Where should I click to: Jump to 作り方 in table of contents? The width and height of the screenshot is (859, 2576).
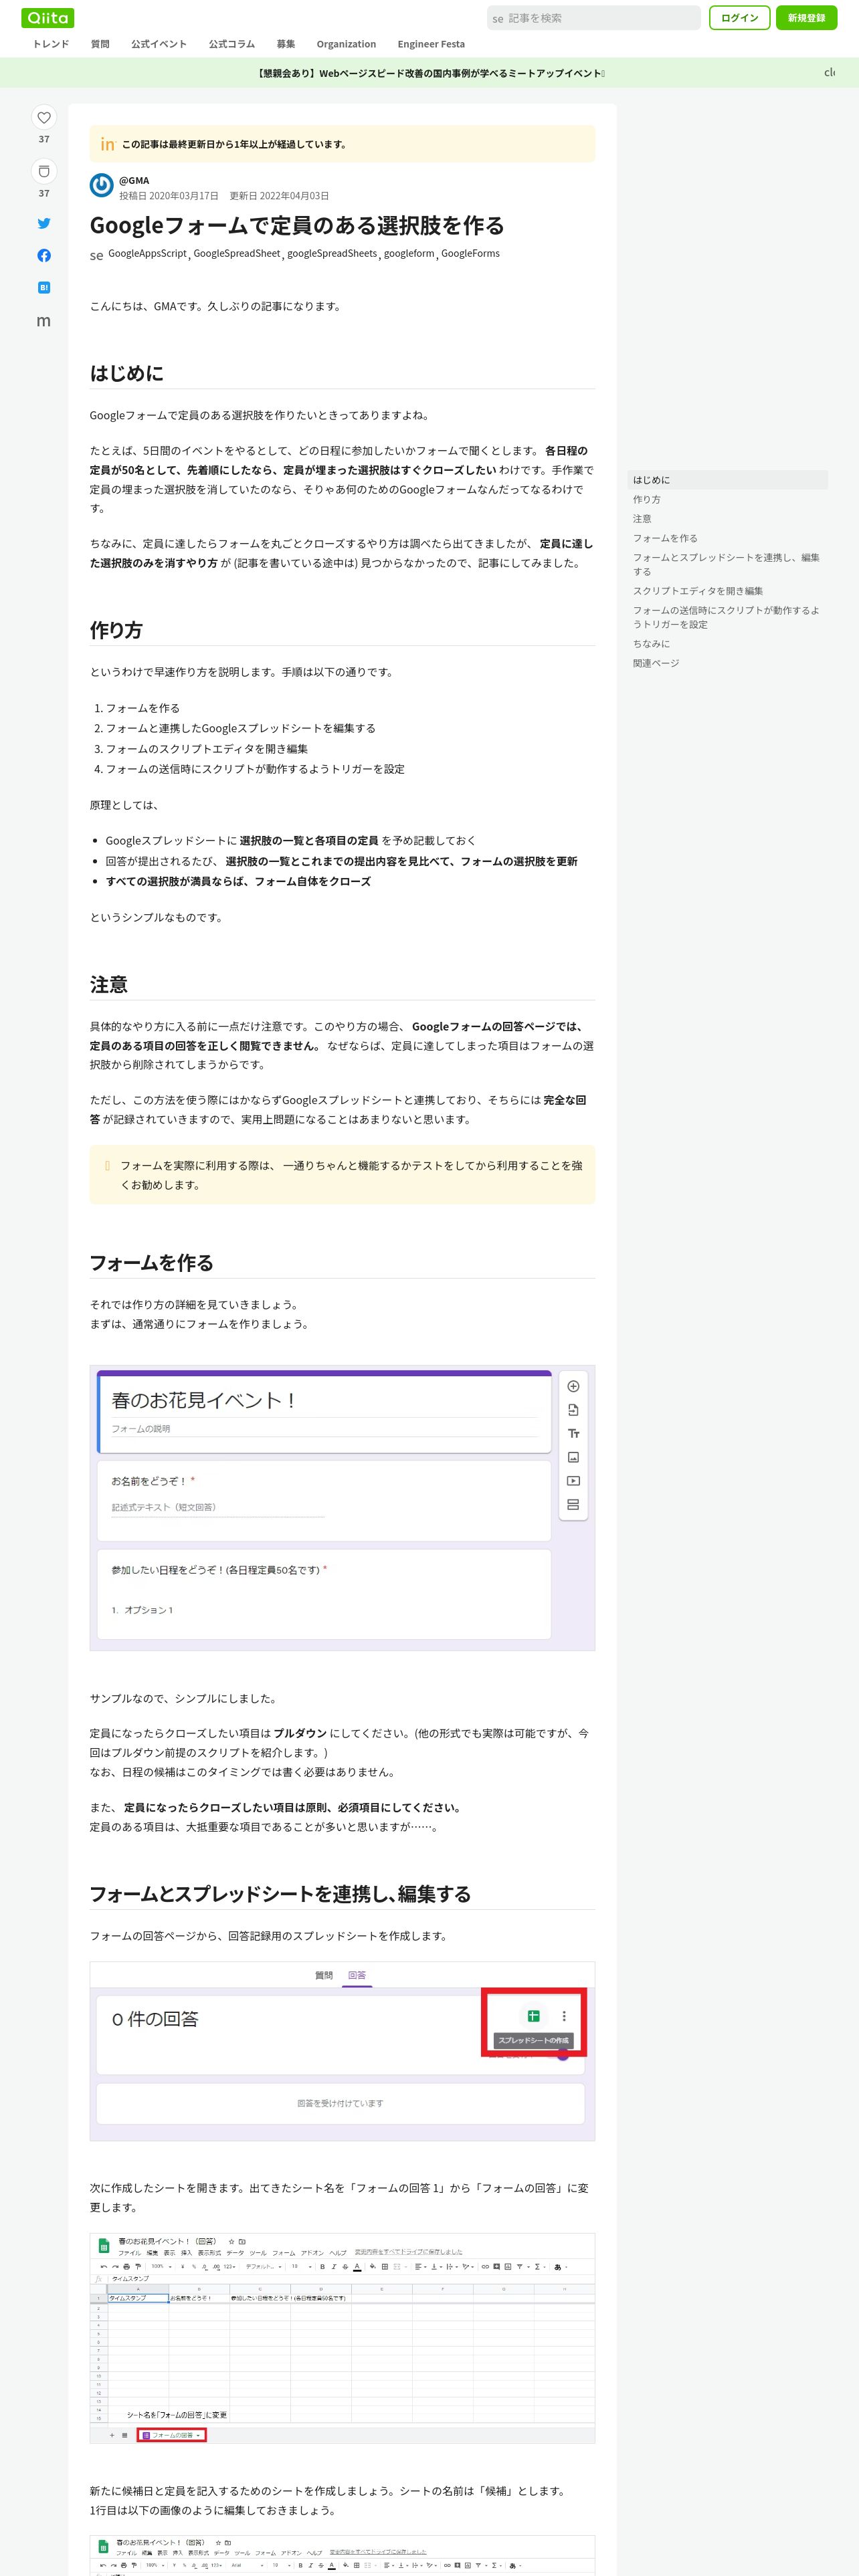pyautogui.click(x=728, y=499)
